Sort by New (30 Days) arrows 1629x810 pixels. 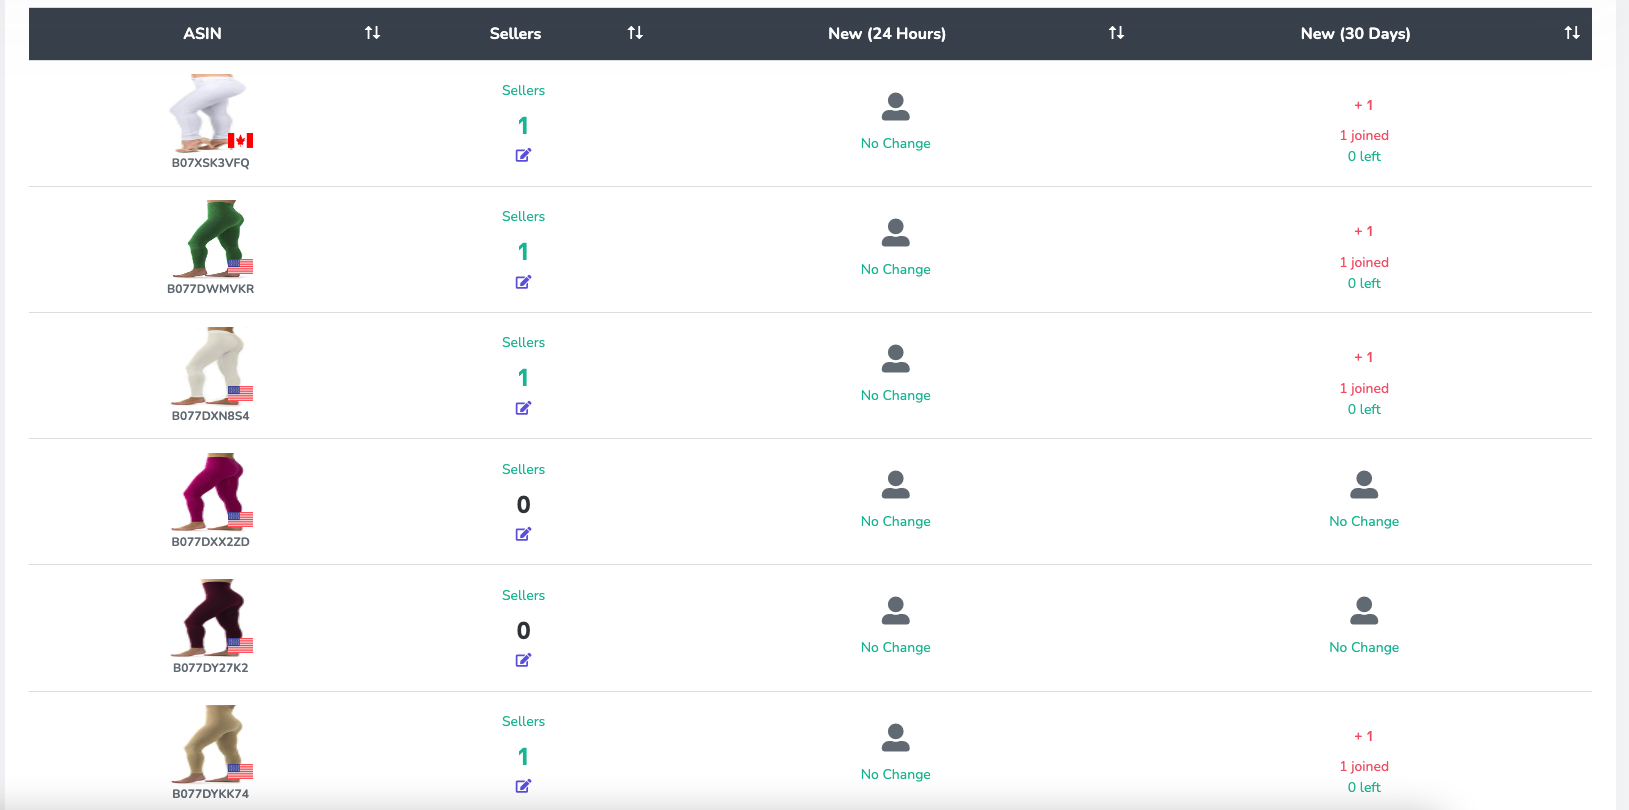1572,33
